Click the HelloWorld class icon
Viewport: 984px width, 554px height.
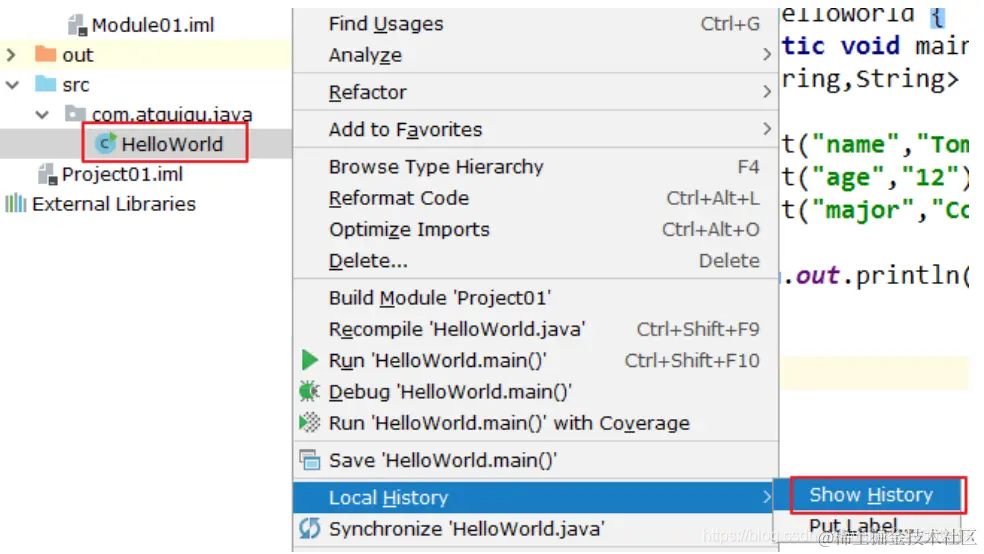click(105, 144)
